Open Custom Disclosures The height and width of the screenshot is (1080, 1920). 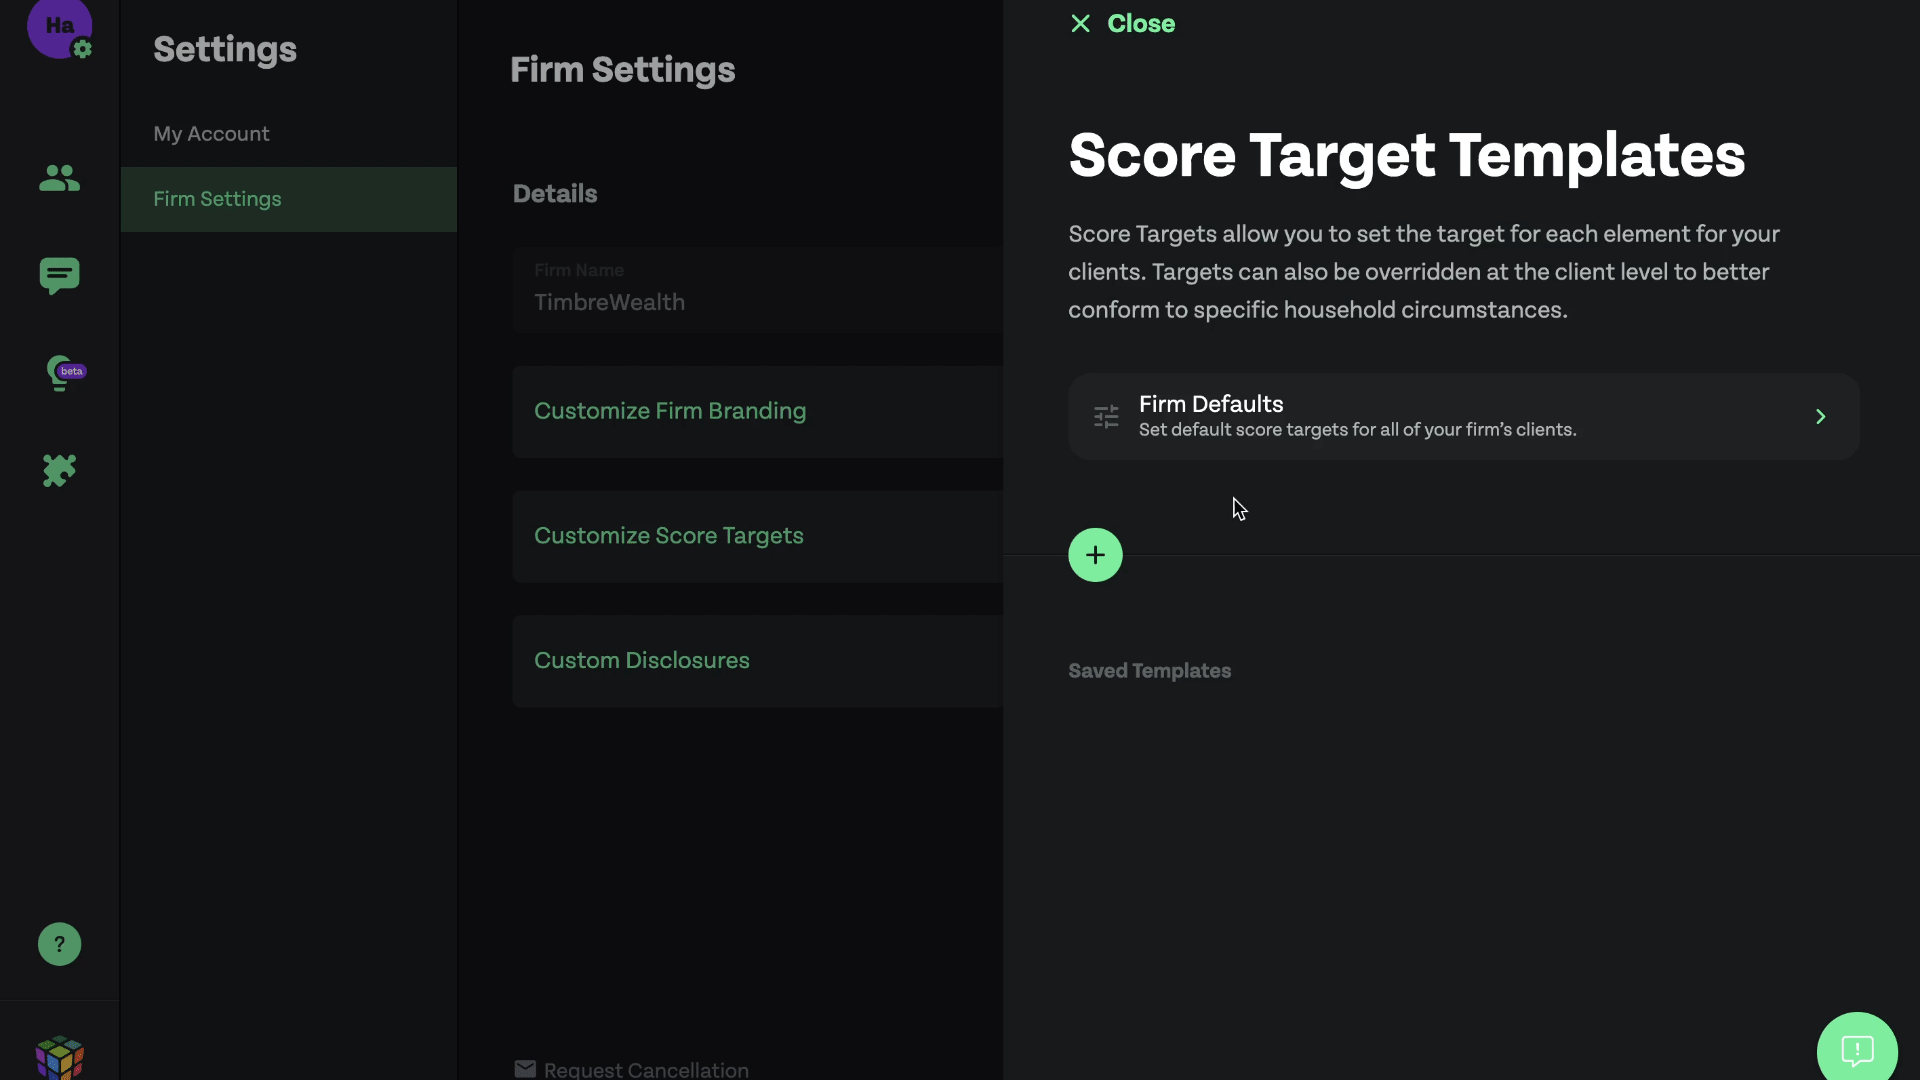pyautogui.click(x=757, y=661)
